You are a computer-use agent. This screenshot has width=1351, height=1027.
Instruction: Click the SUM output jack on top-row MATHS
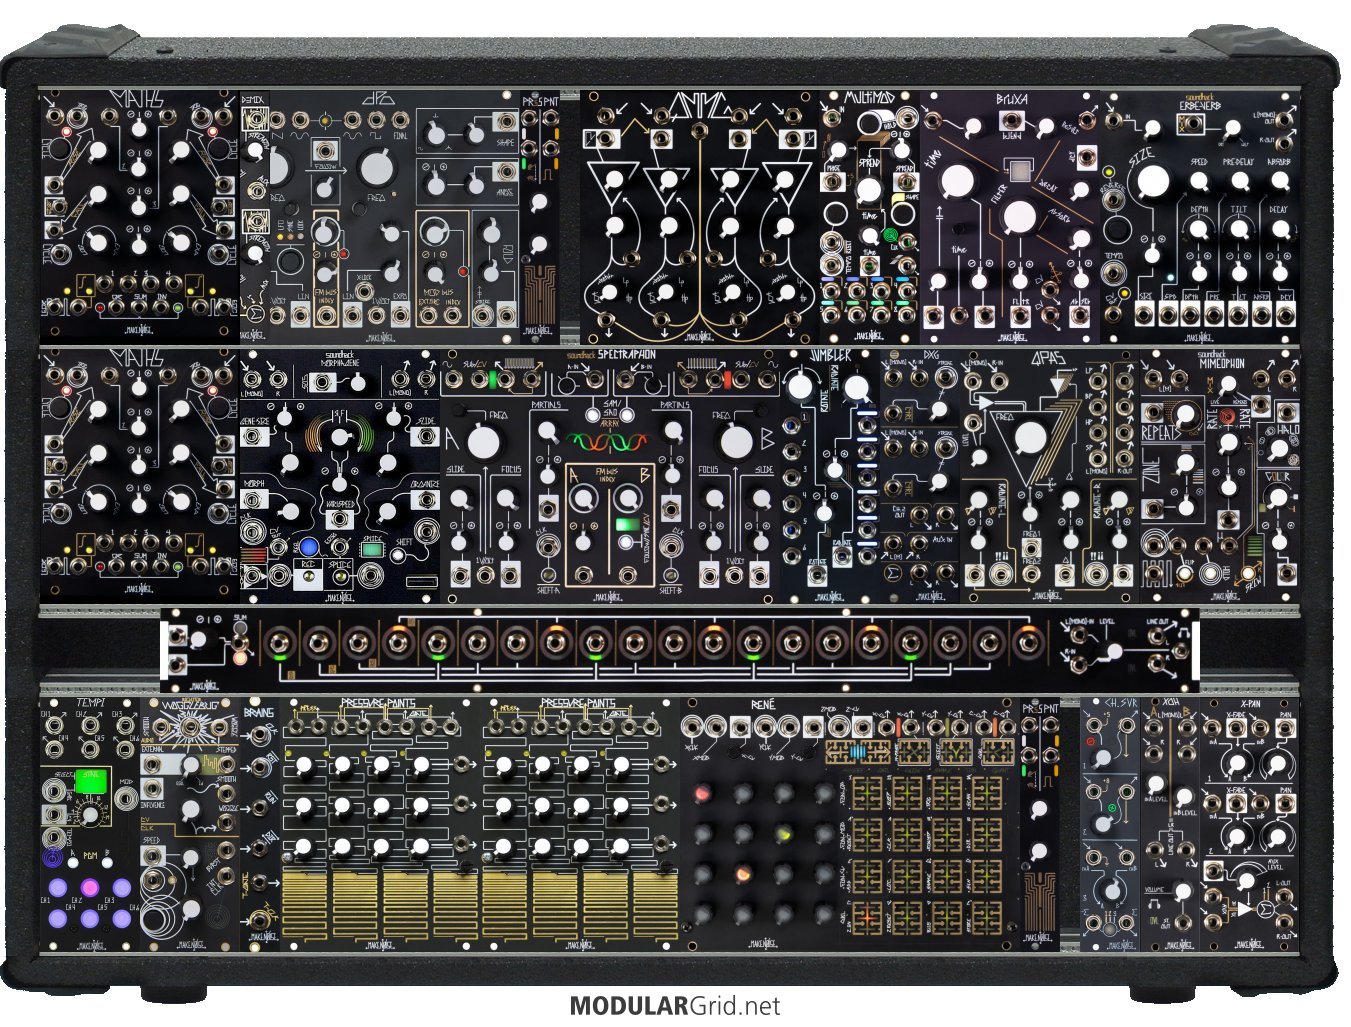pyautogui.click(x=141, y=309)
